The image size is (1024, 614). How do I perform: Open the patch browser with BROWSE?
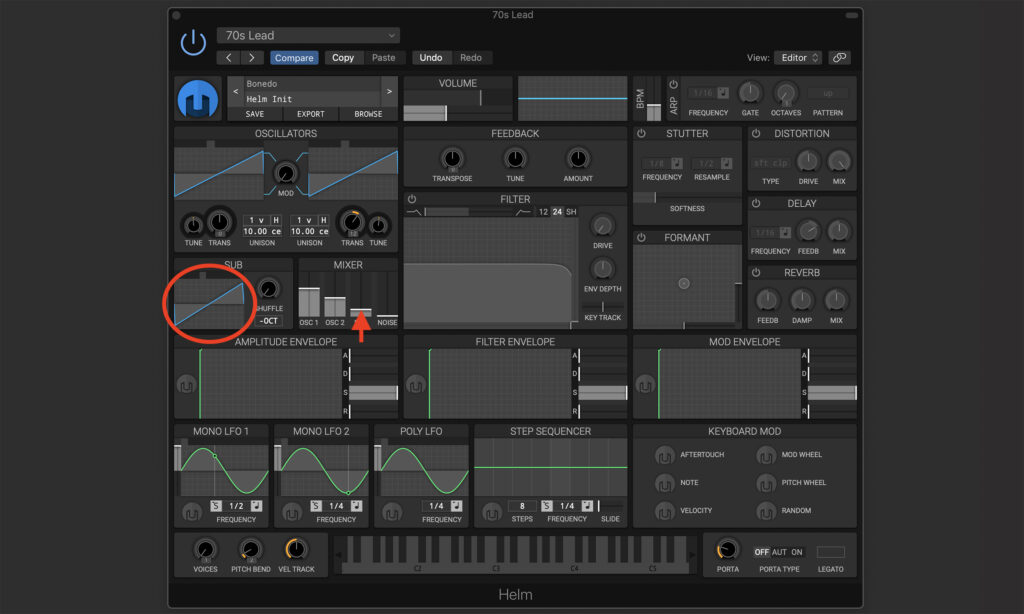(x=368, y=114)
